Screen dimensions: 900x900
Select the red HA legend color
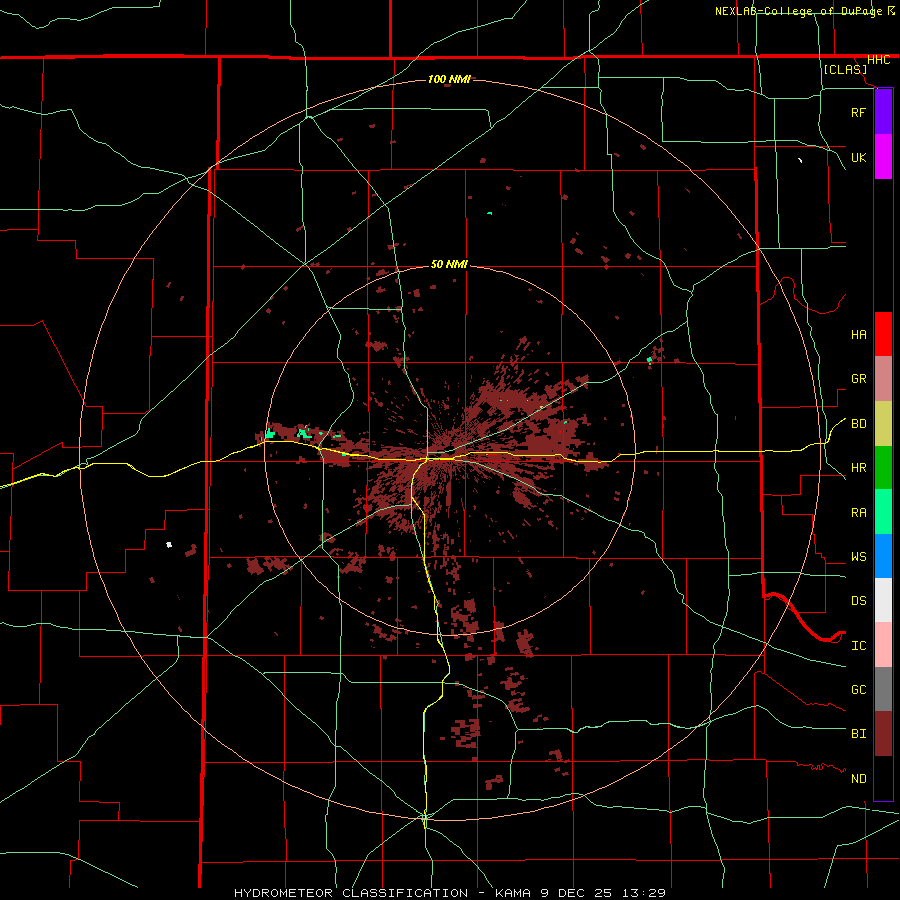[883, 334]
